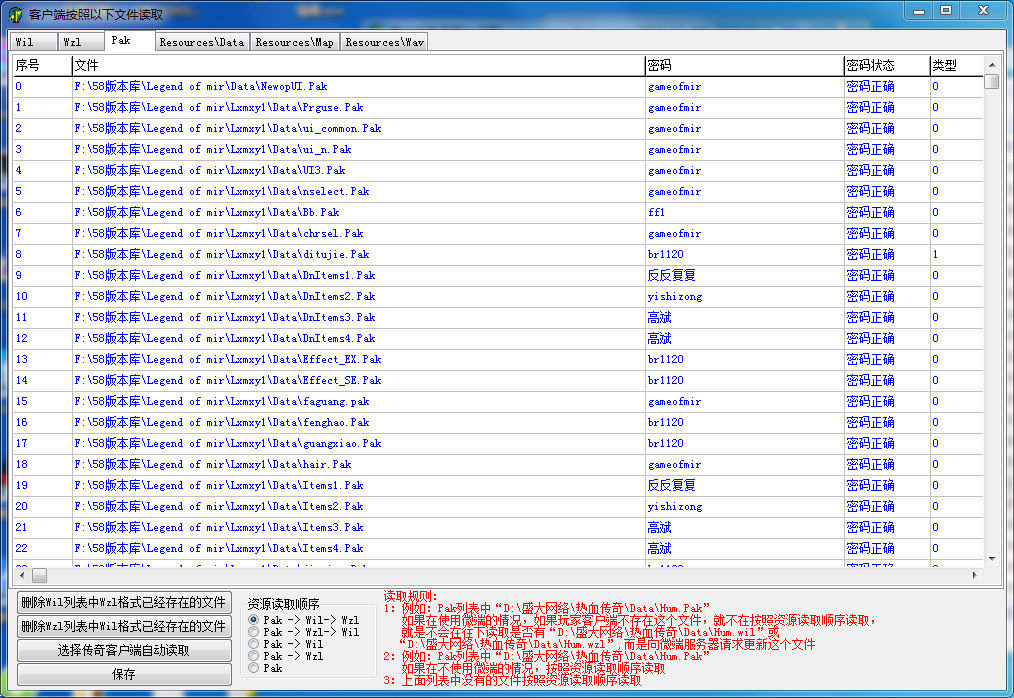
Task: Click the vertical scrollbar thumb
Action: click(x=991, y=82)
